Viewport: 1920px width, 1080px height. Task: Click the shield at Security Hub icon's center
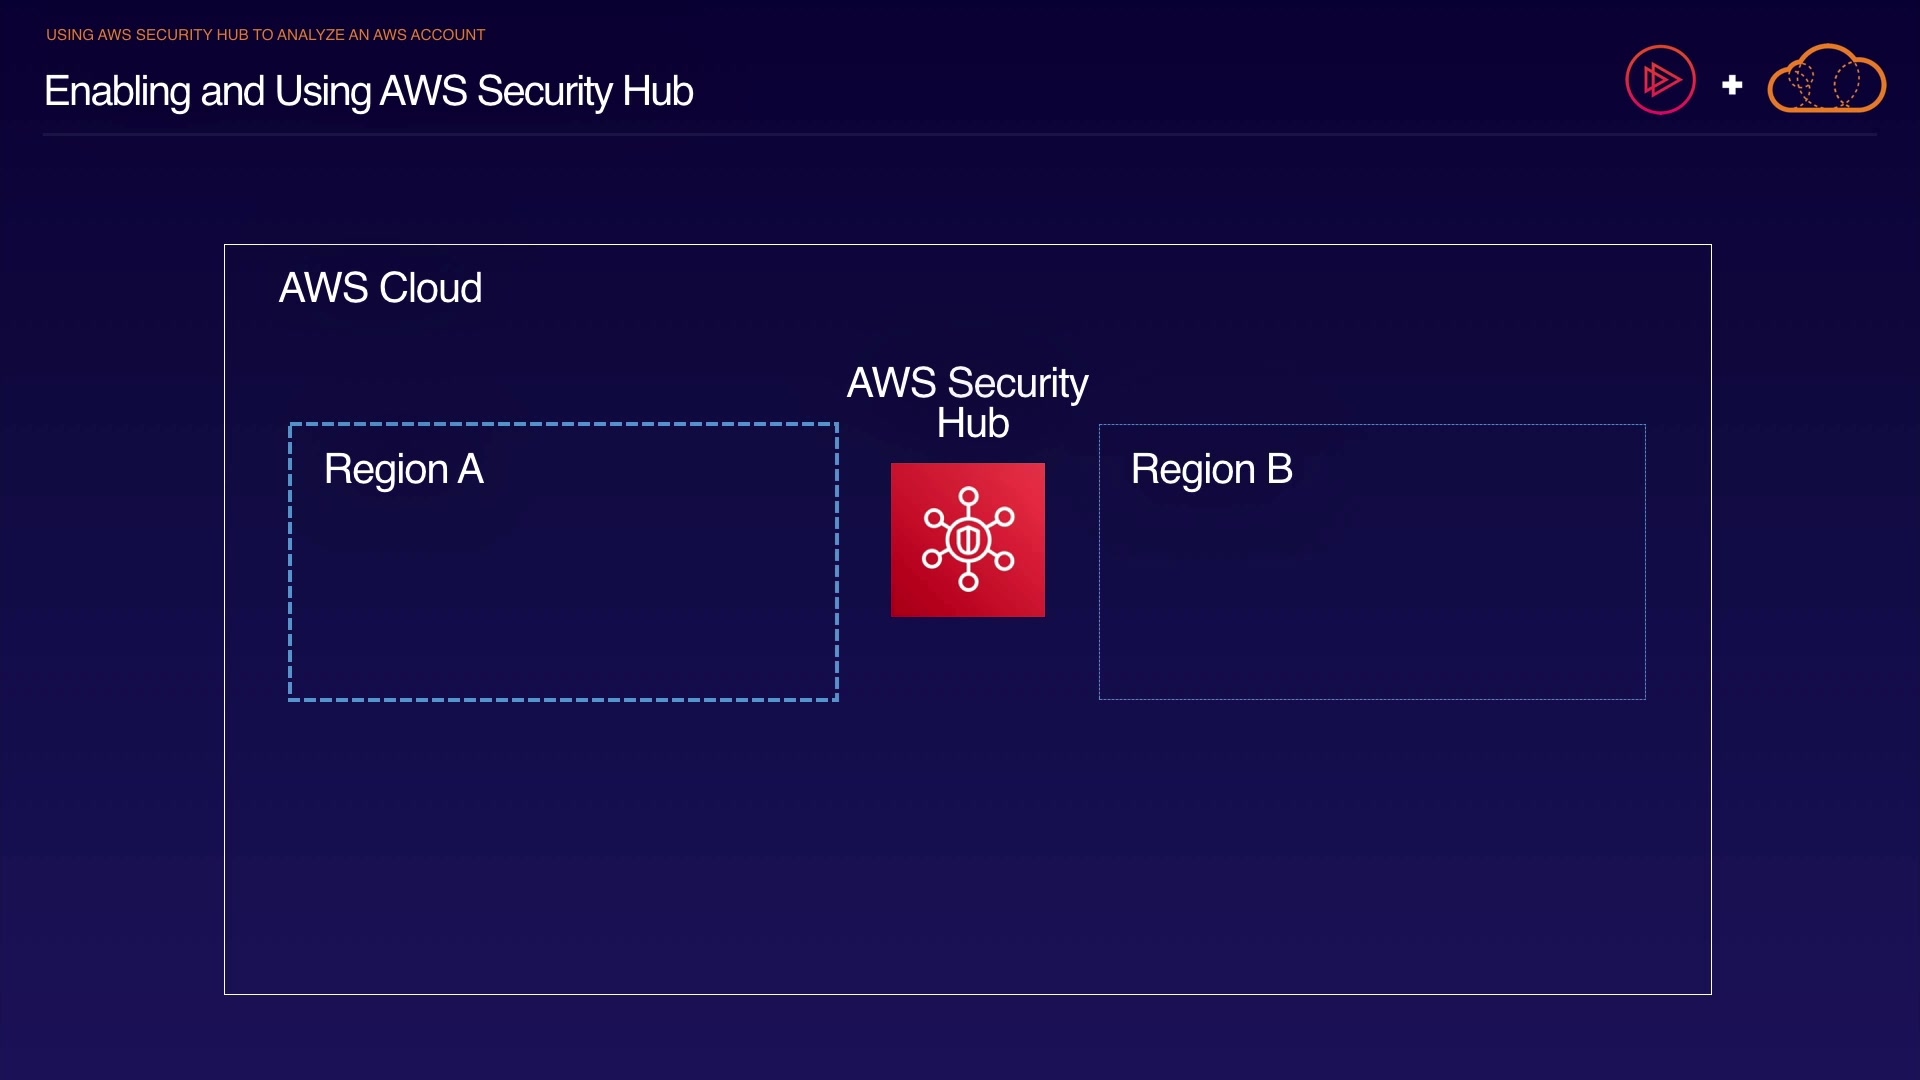968,541
